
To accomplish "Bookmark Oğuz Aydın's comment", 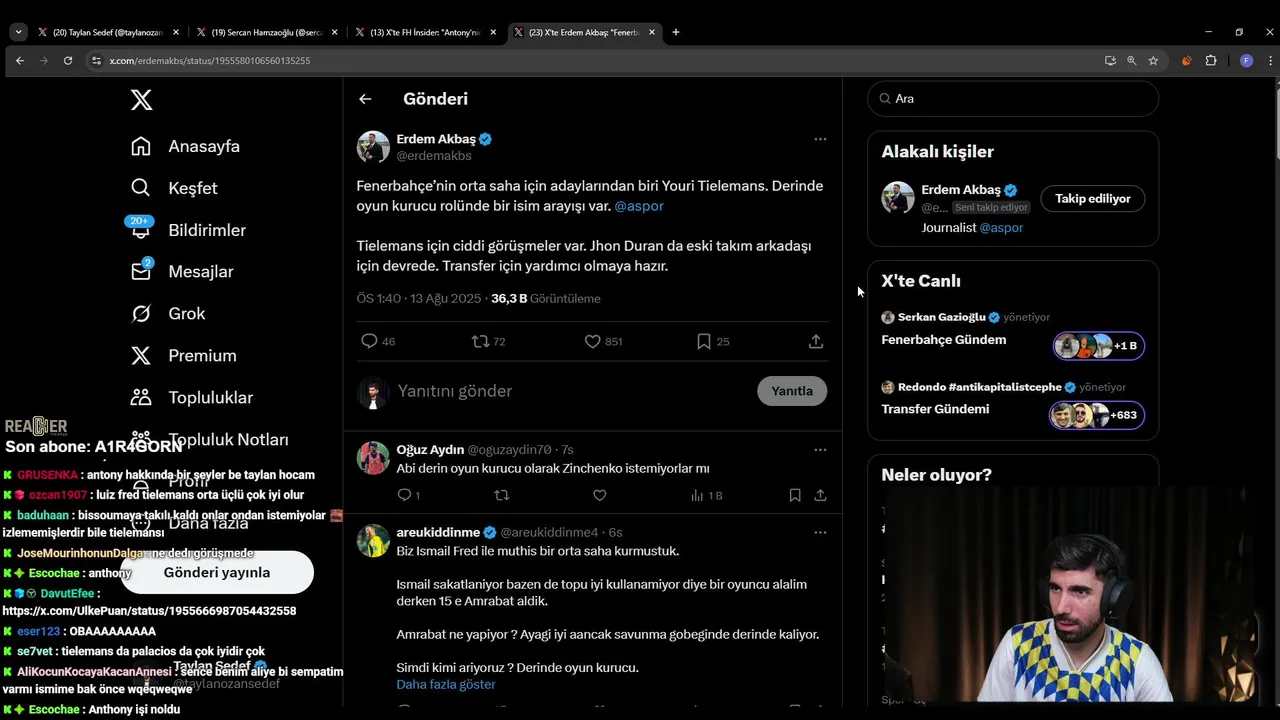I will (x=795, y=495).
